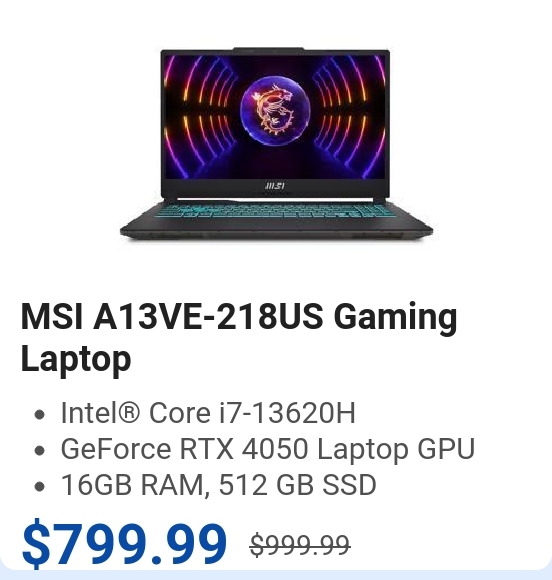
Task: Click the laptop's front base edge
Action: coord(276,233)
